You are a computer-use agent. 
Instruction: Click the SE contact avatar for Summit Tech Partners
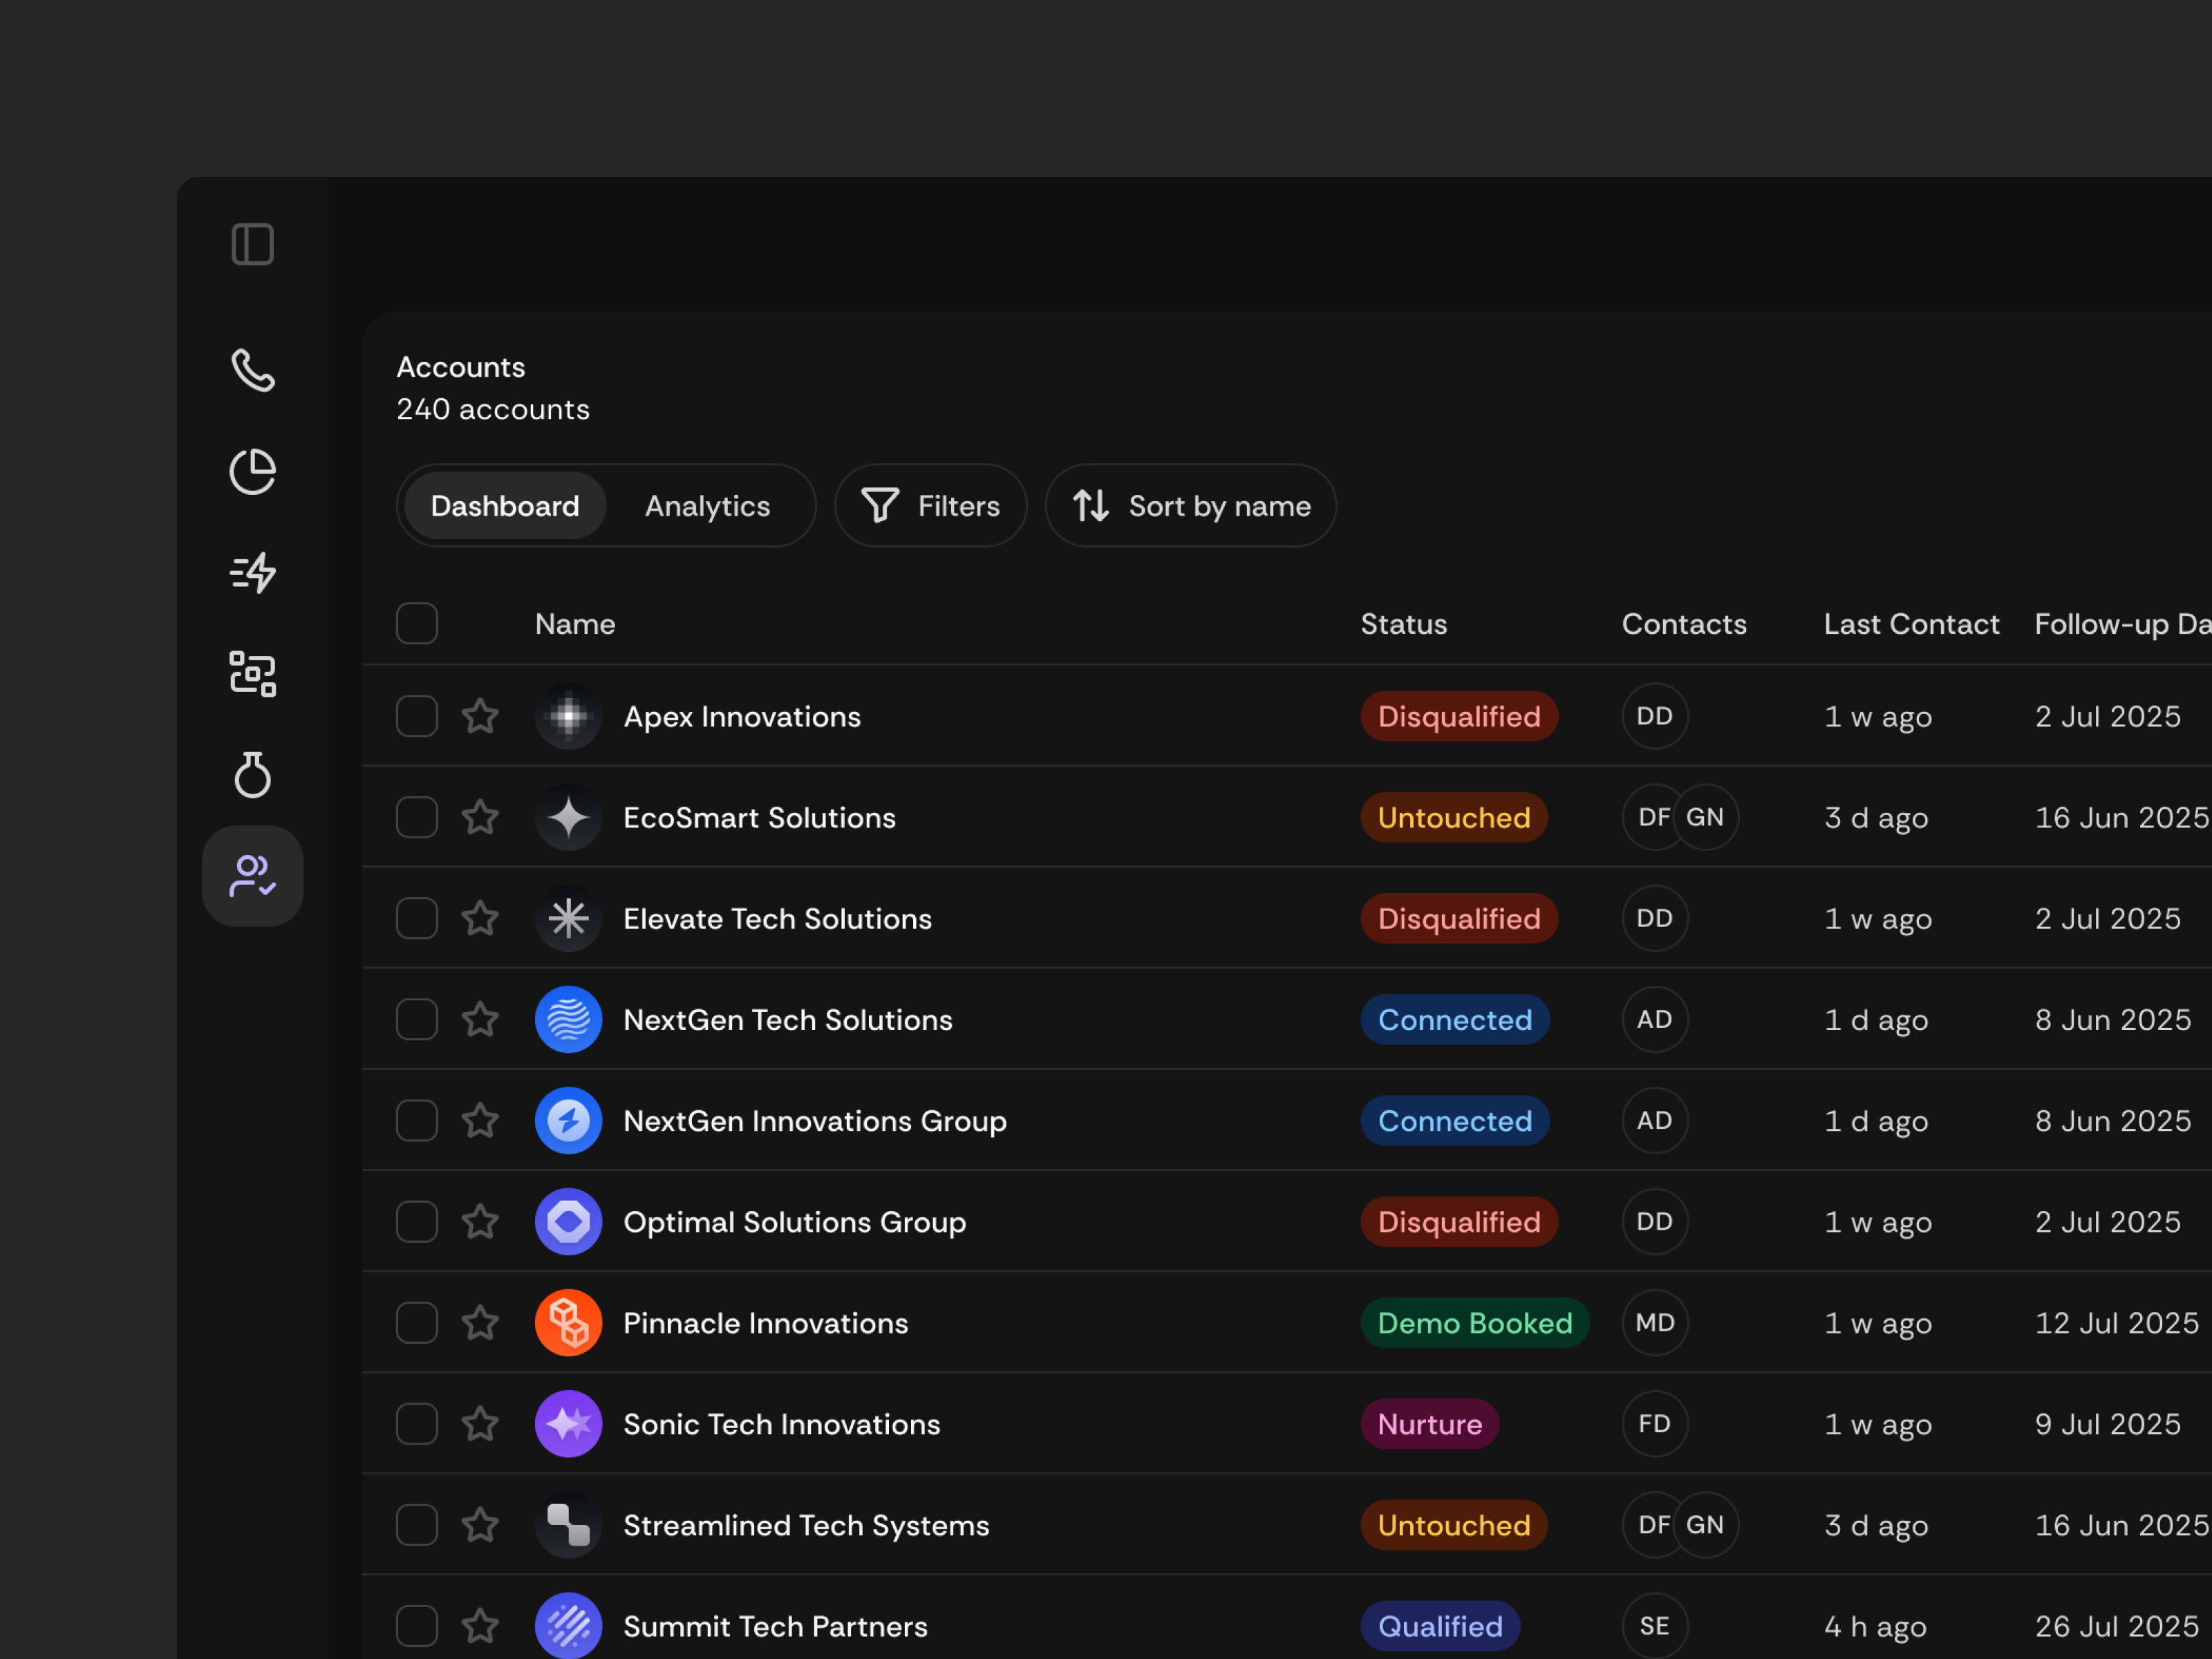pos(1655,1625)
